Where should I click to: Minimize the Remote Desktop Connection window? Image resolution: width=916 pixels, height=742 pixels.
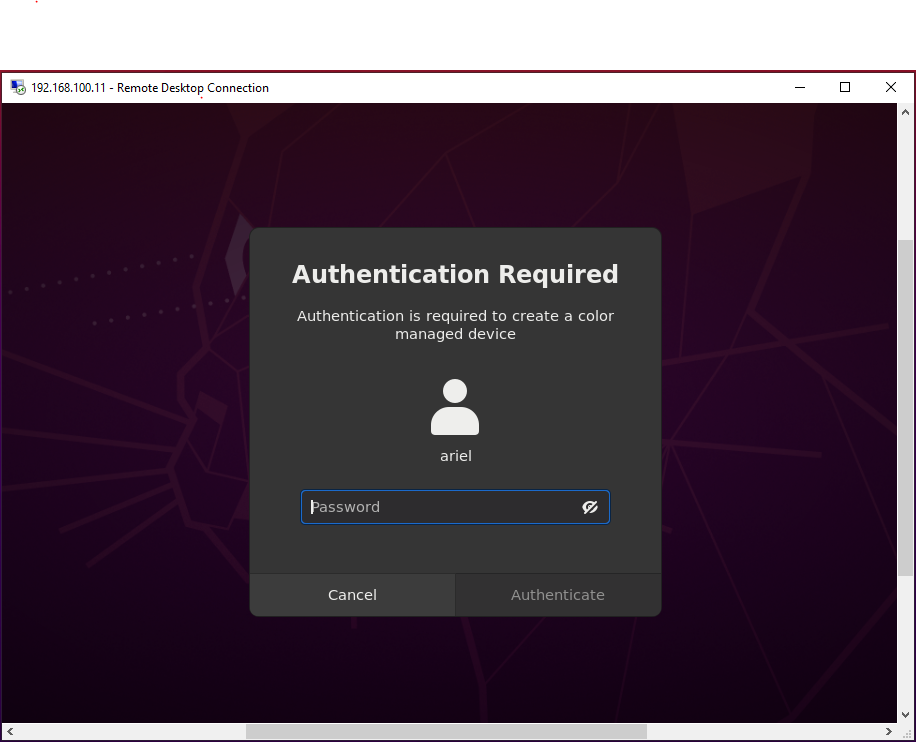(x=800, y=88)
